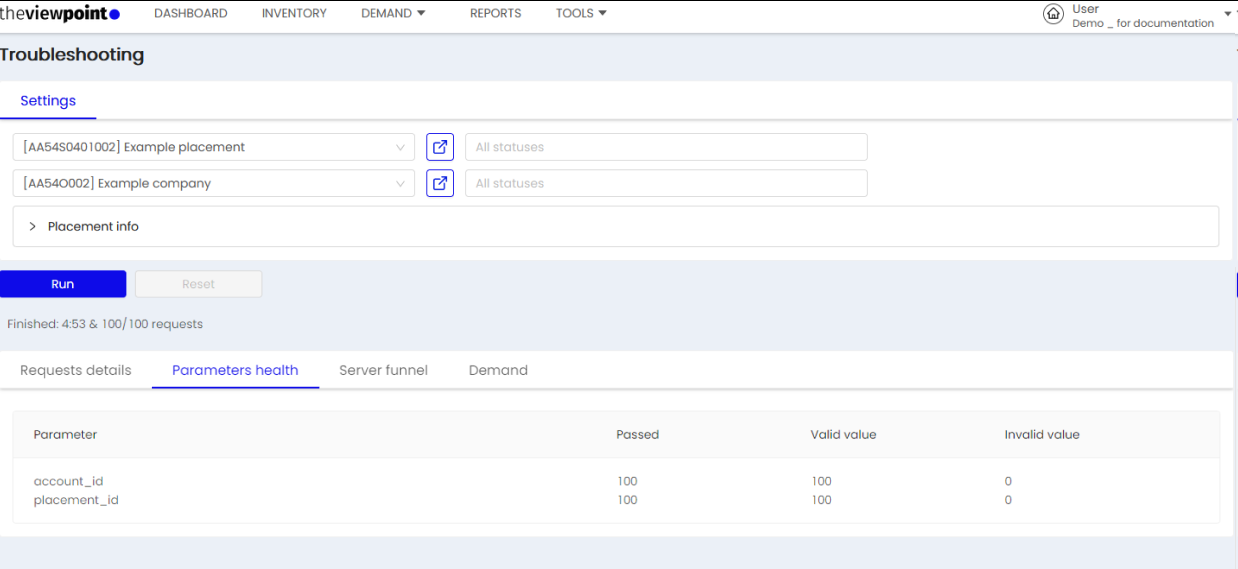Click the Reset button
Viewport: 1238px width, 569px height.
(198, 284)
